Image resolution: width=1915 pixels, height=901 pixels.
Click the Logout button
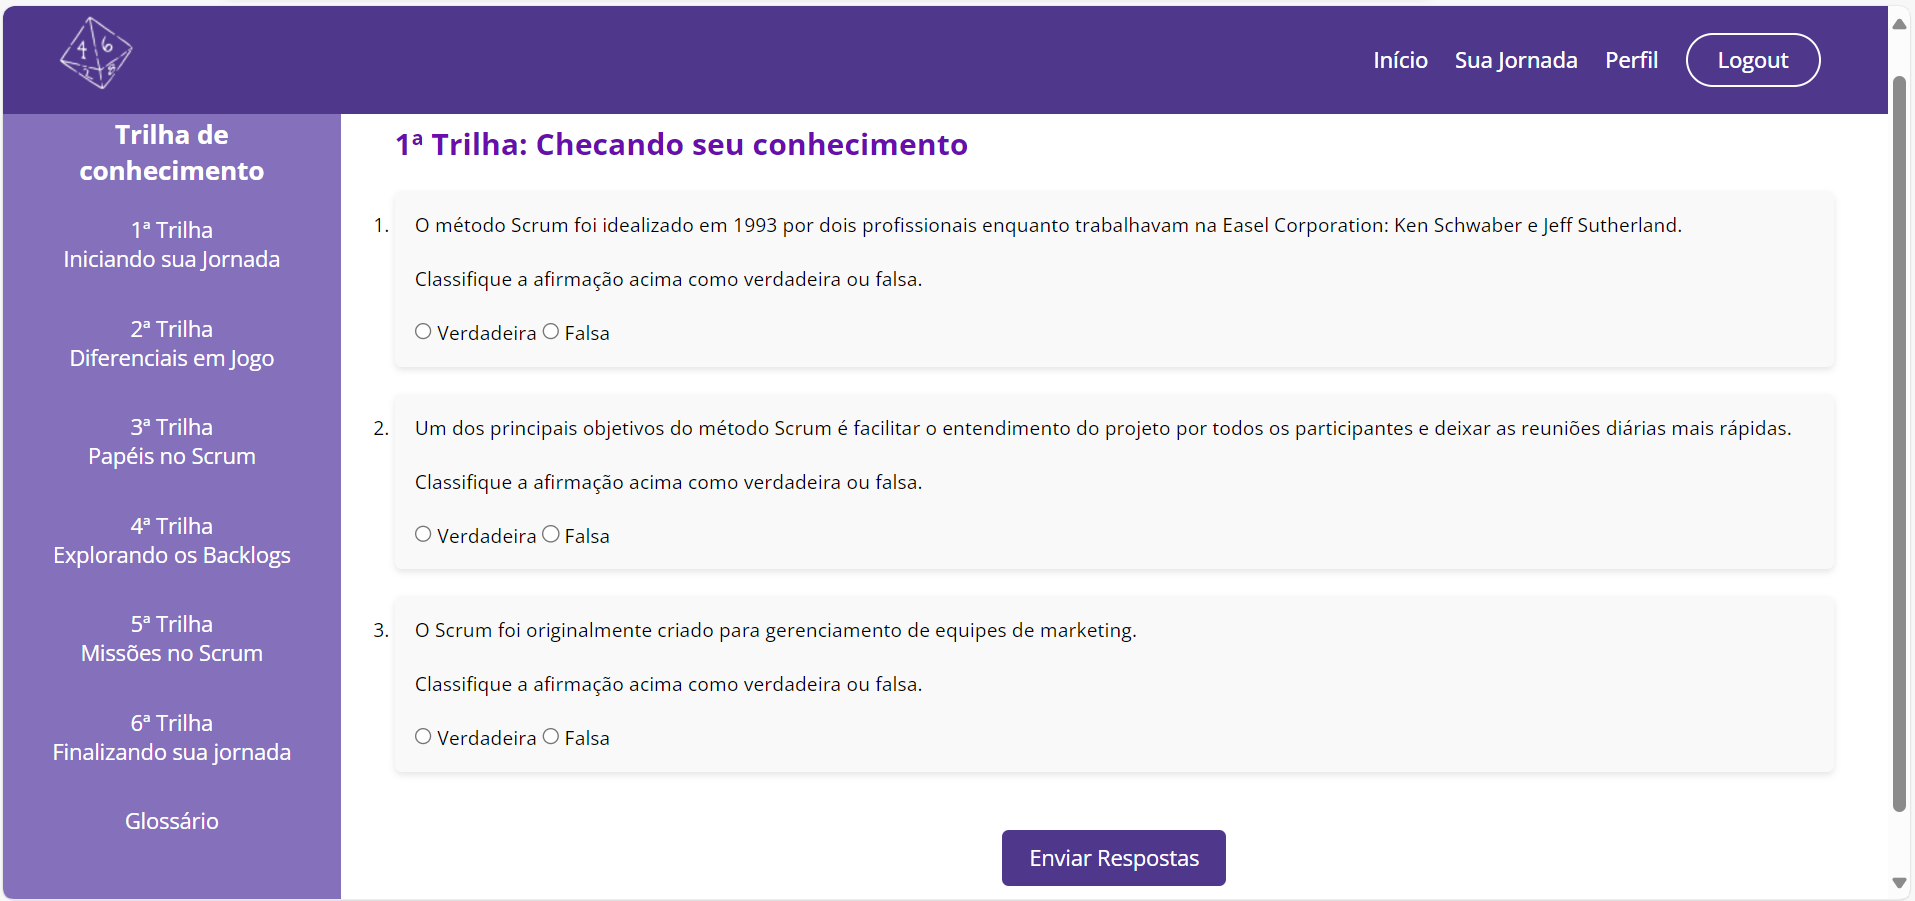click(x=1753, y=60)
